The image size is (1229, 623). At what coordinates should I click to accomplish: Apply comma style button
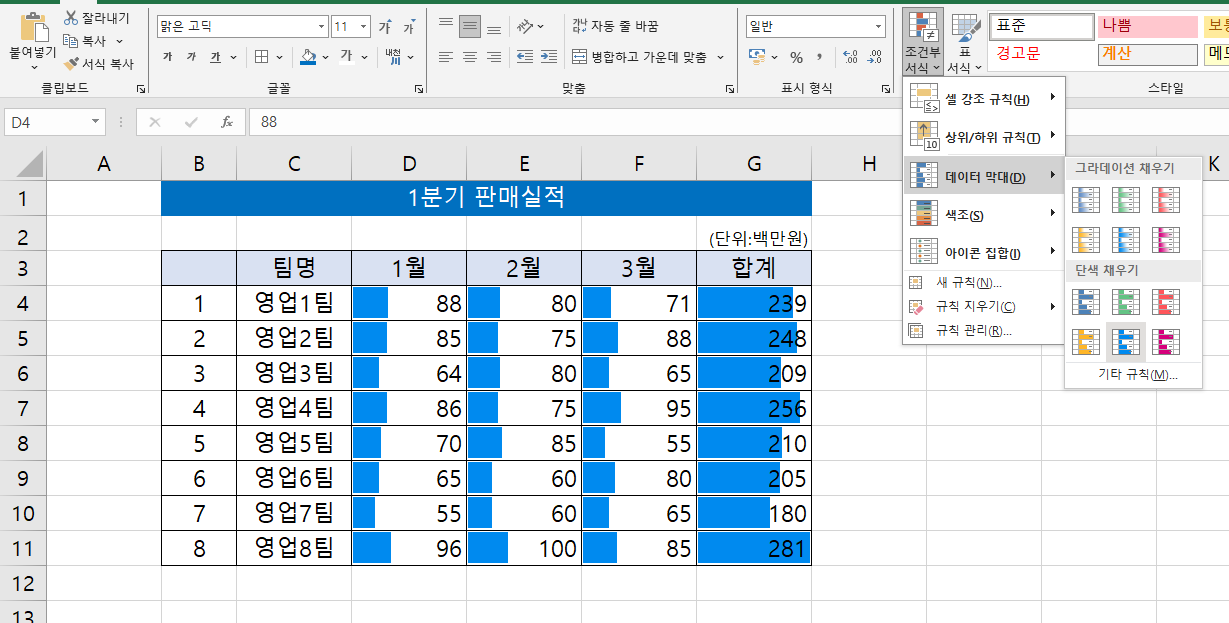pos(820,57)
